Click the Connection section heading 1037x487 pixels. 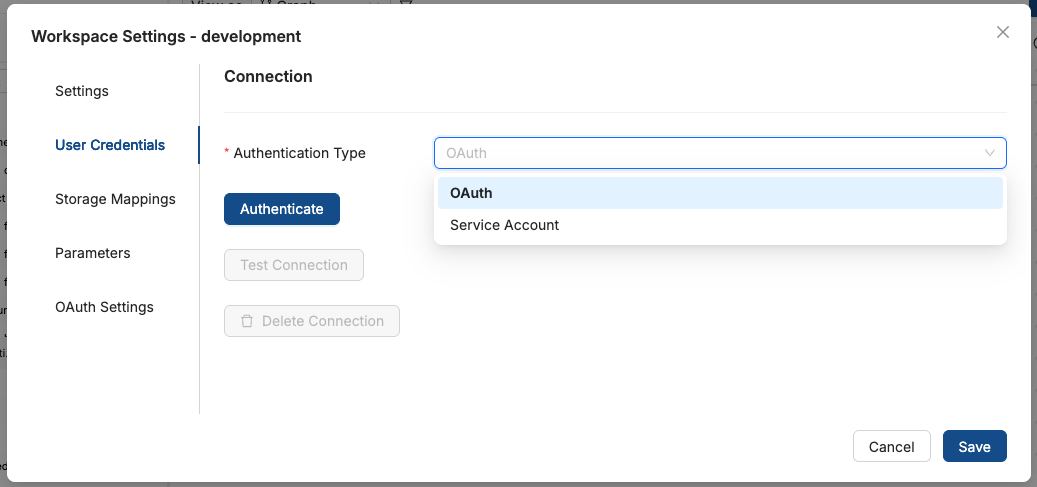[268, 76]
